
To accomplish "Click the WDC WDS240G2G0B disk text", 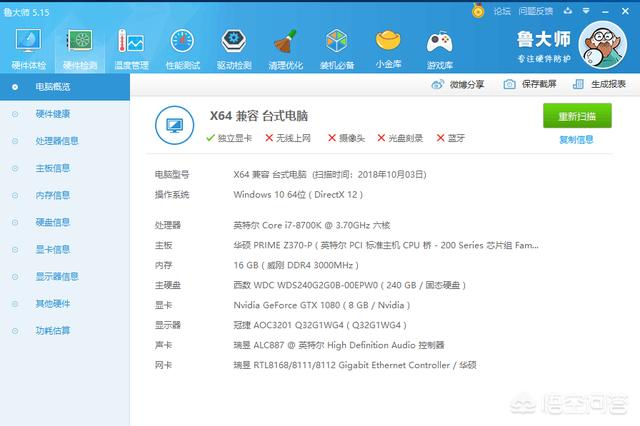I will click(349, 285).
